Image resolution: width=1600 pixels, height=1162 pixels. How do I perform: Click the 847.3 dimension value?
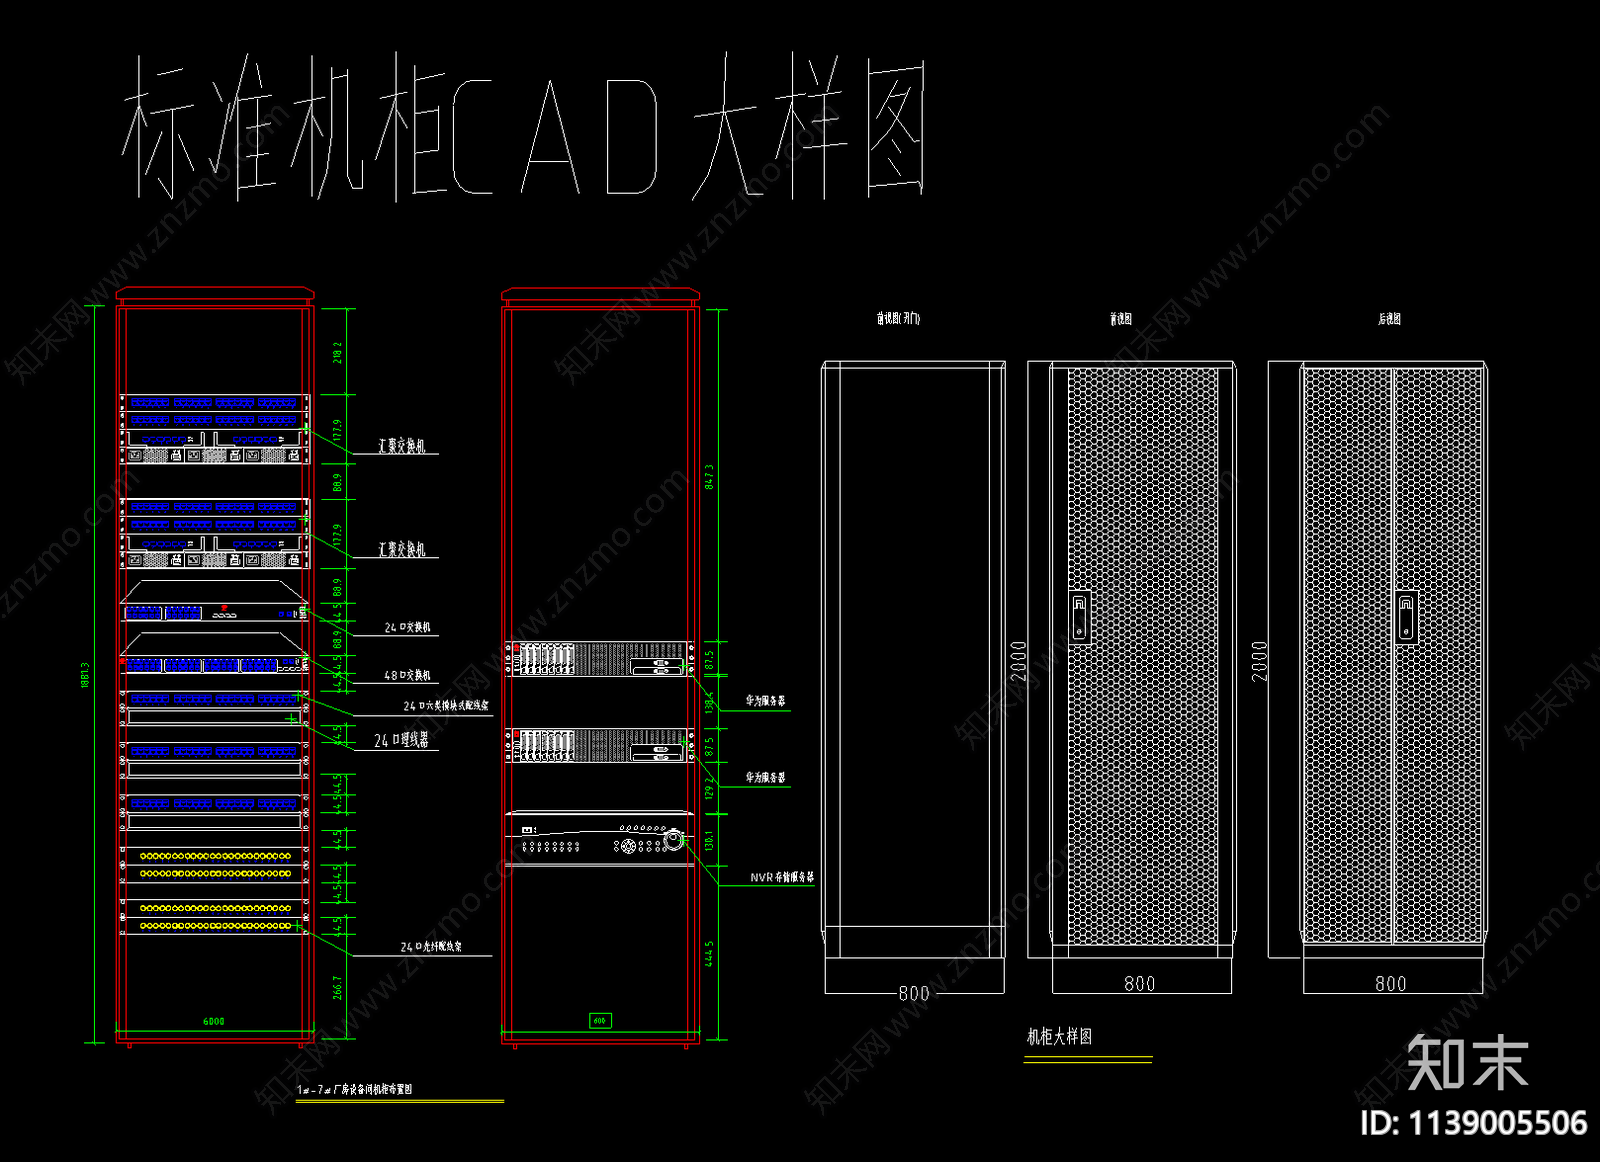click(709, 476)
